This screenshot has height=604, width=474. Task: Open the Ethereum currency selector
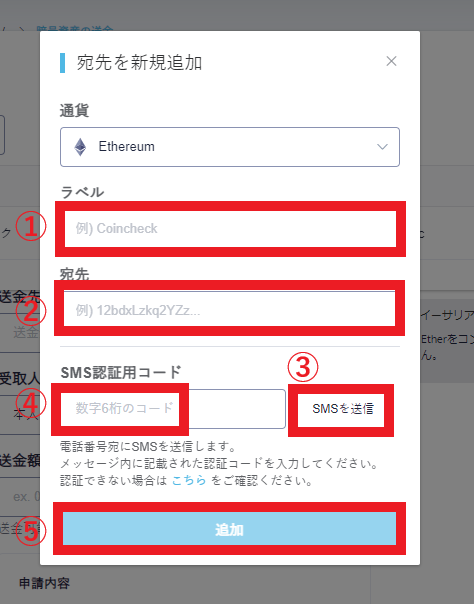coord(230,147)
